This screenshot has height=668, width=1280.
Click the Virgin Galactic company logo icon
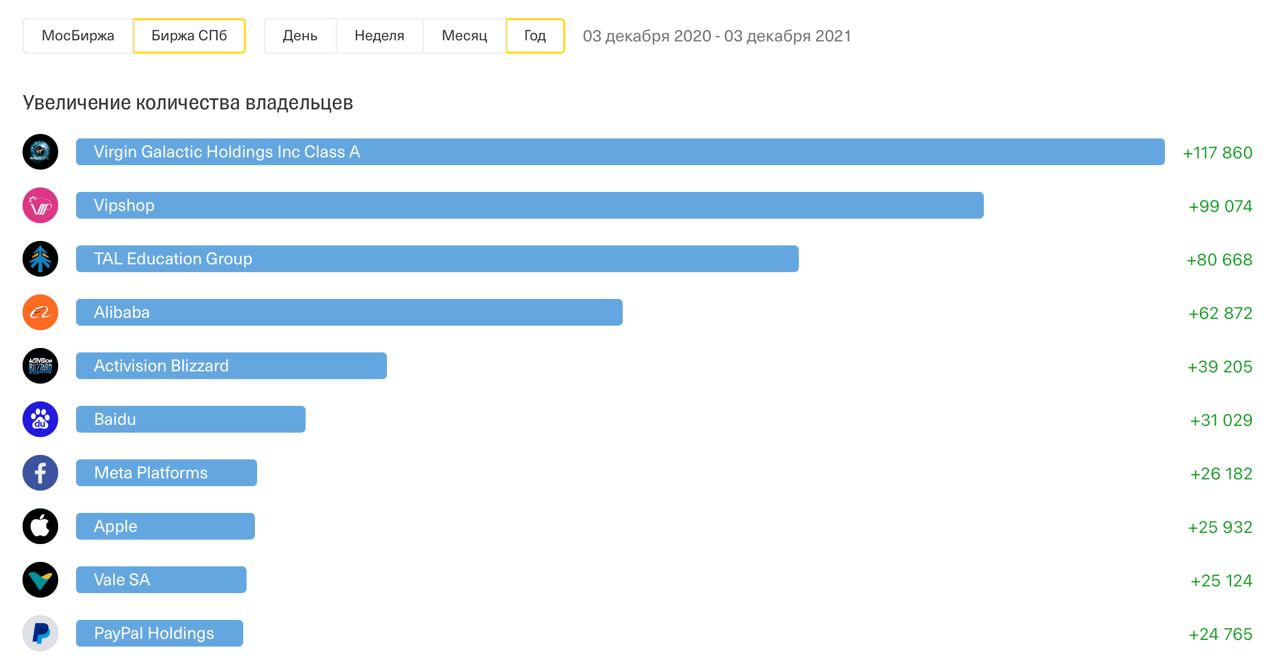point(41,152)
